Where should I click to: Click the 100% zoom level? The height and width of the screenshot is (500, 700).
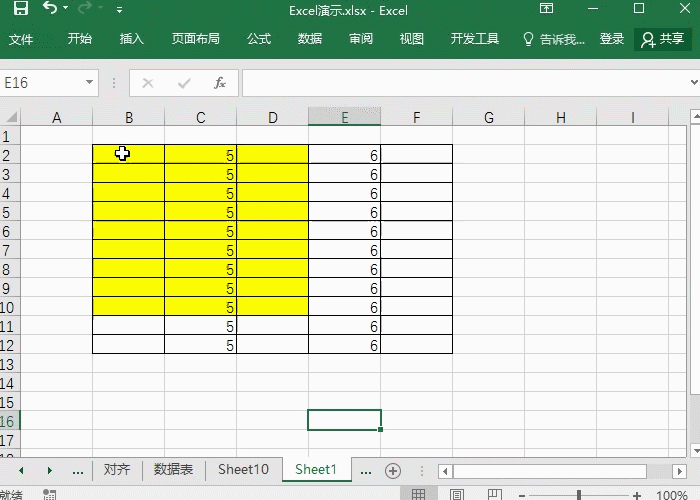click(672, 495)
